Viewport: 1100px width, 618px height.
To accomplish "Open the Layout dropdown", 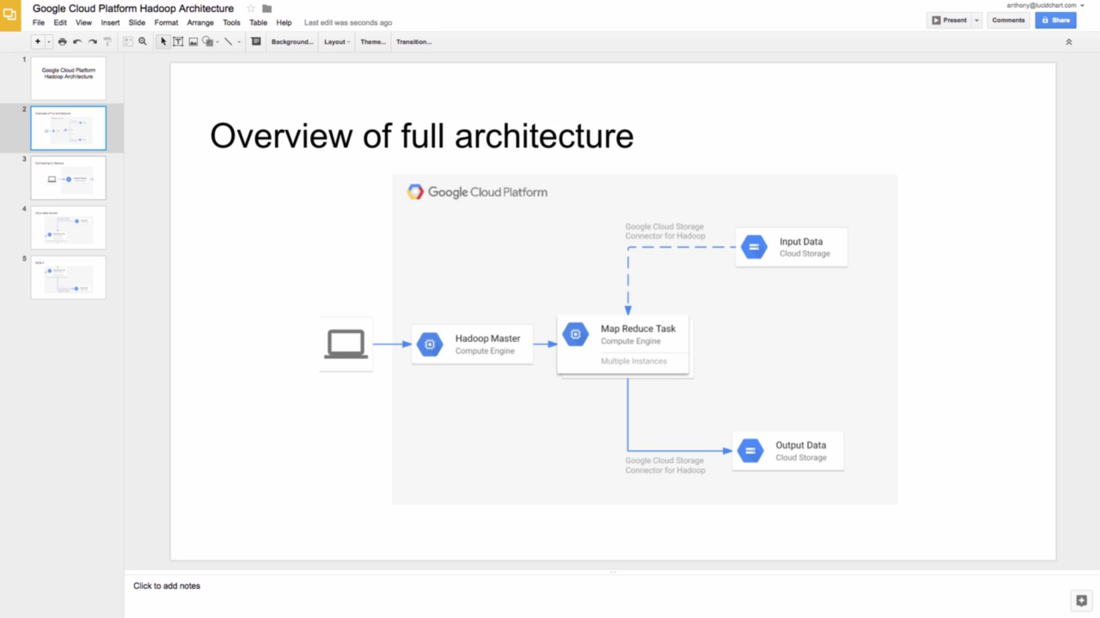I will coord(336,42).
